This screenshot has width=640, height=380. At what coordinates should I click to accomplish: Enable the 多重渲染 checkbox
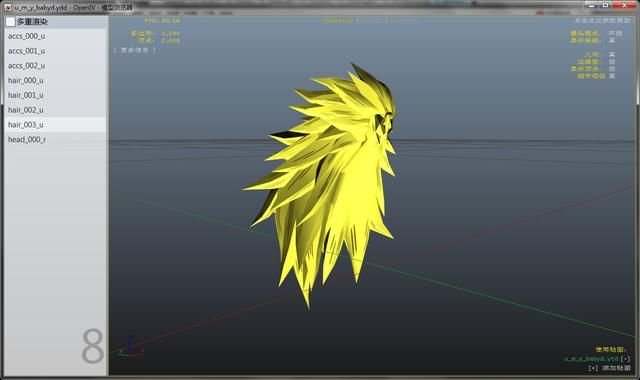point(10,22)
